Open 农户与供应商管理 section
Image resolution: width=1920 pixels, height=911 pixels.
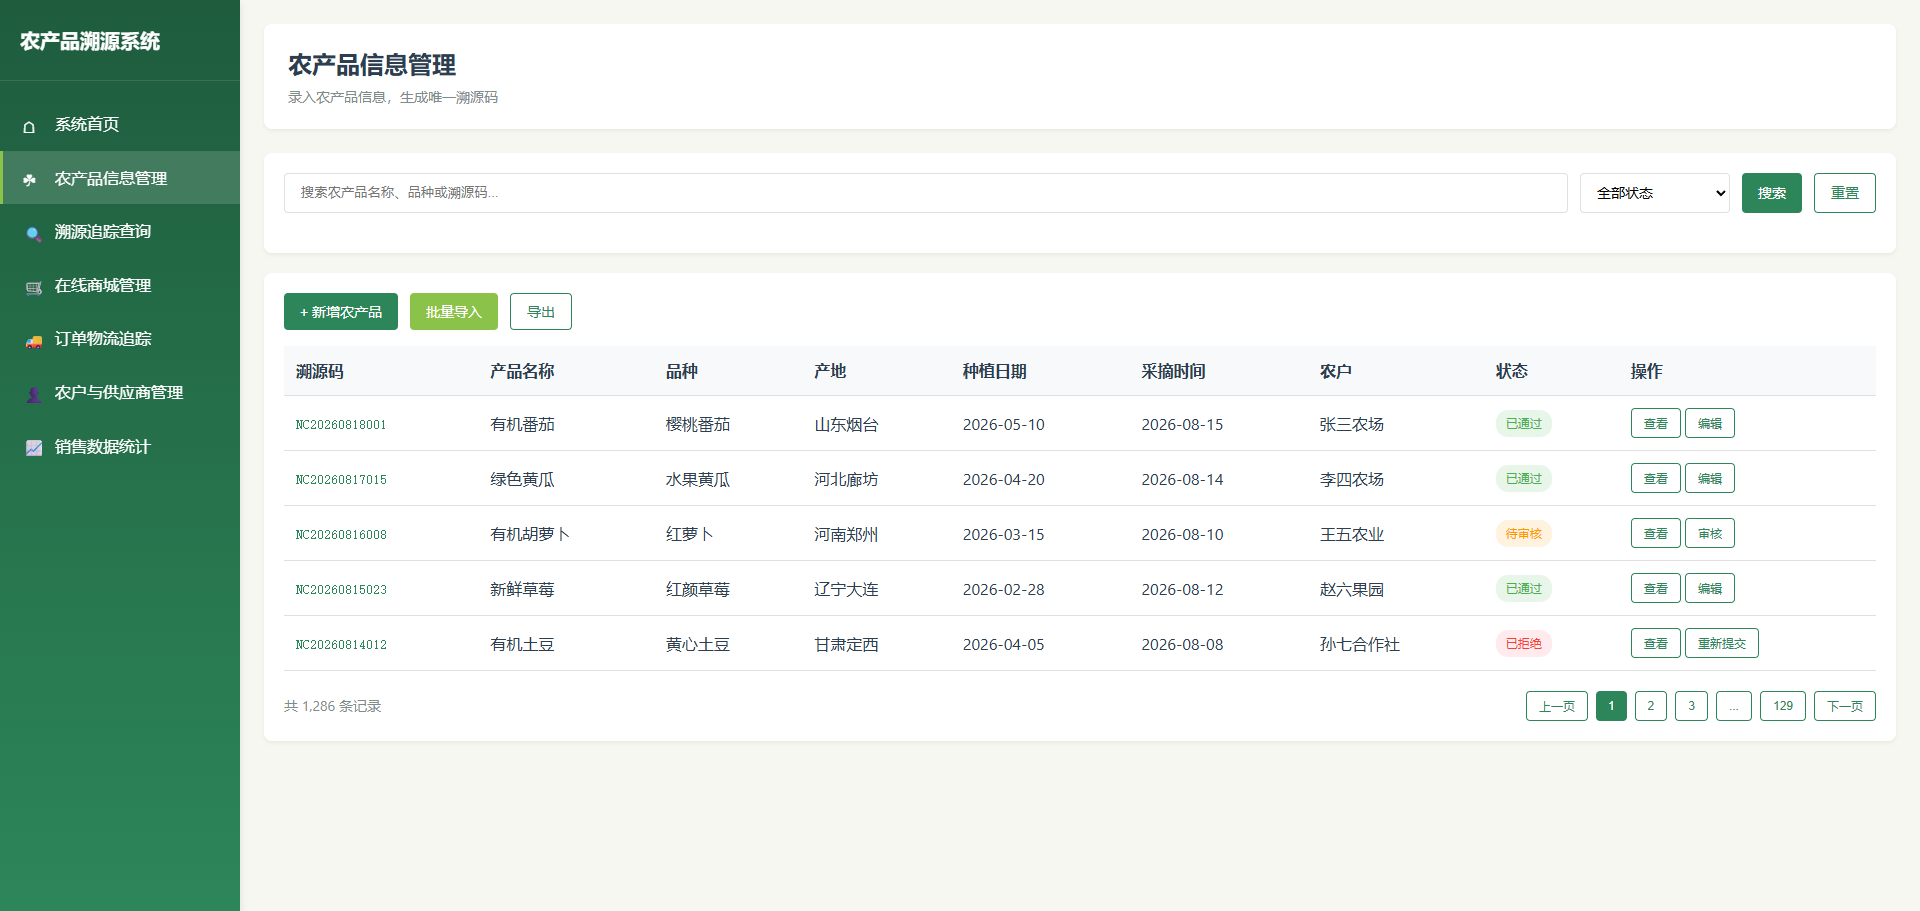[x=120, y=392]
